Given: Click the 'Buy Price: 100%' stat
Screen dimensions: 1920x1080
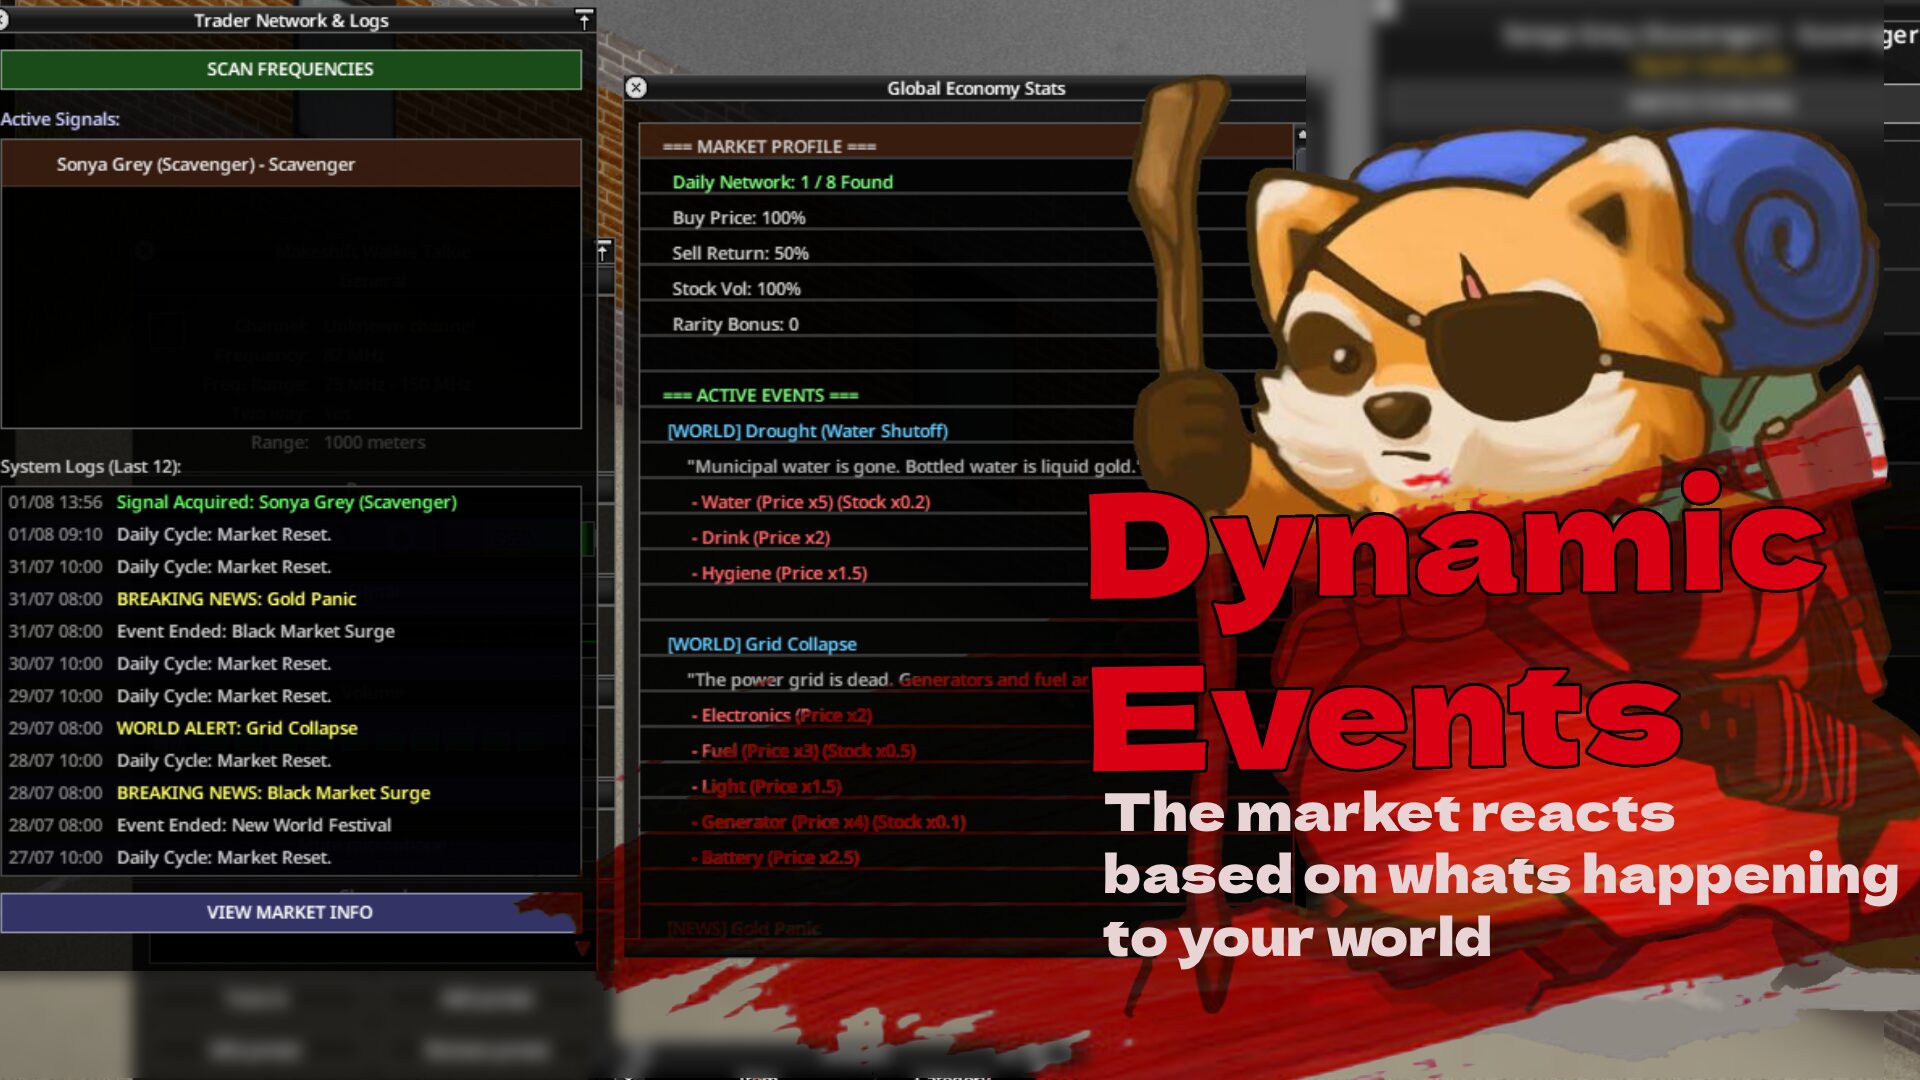Looking at the screenshot, I should (x=738, y=218).
